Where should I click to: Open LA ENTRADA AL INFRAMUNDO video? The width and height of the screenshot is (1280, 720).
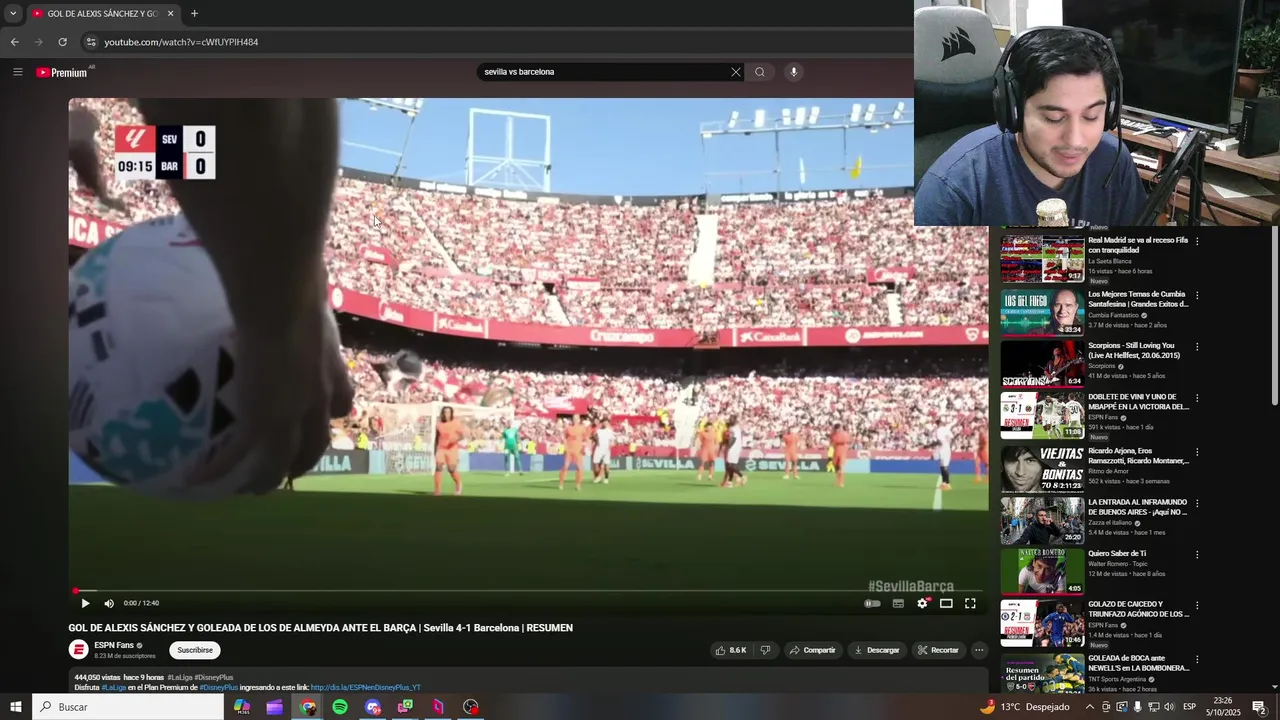click(x=1137, y=507)
